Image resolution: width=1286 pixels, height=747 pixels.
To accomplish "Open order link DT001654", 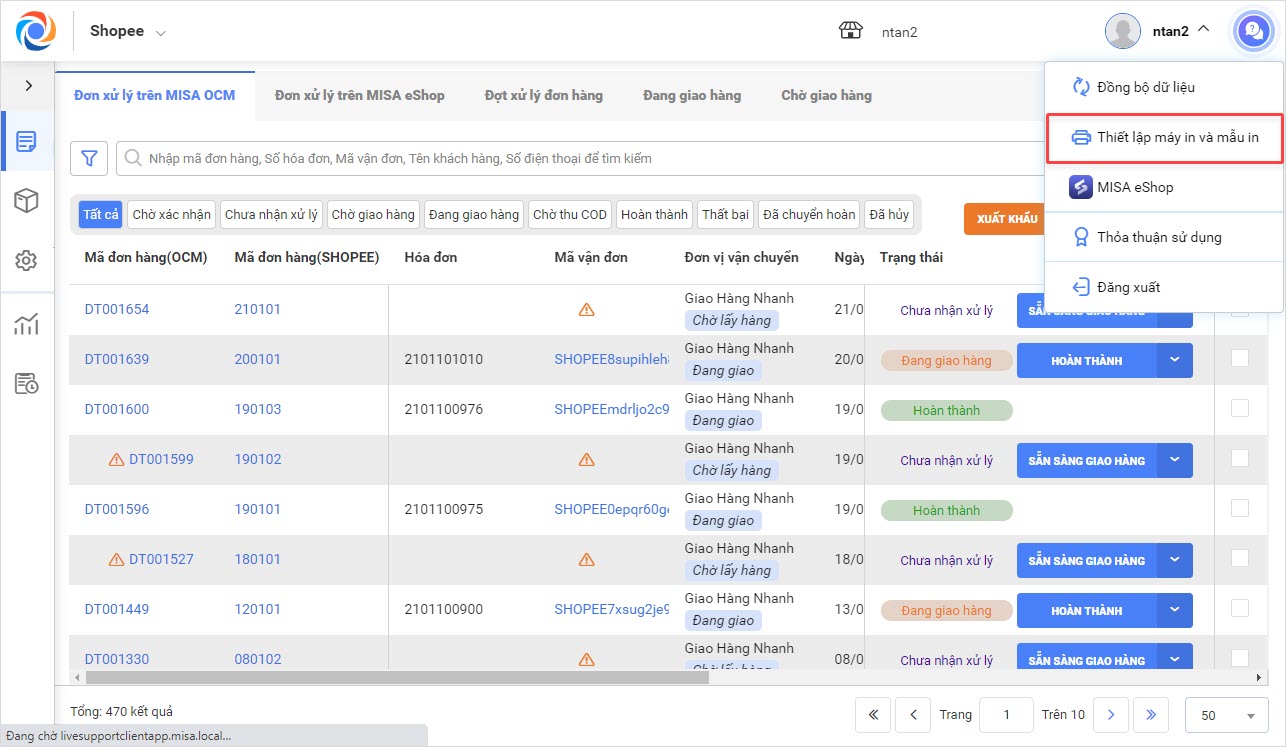I will point(117,309).
